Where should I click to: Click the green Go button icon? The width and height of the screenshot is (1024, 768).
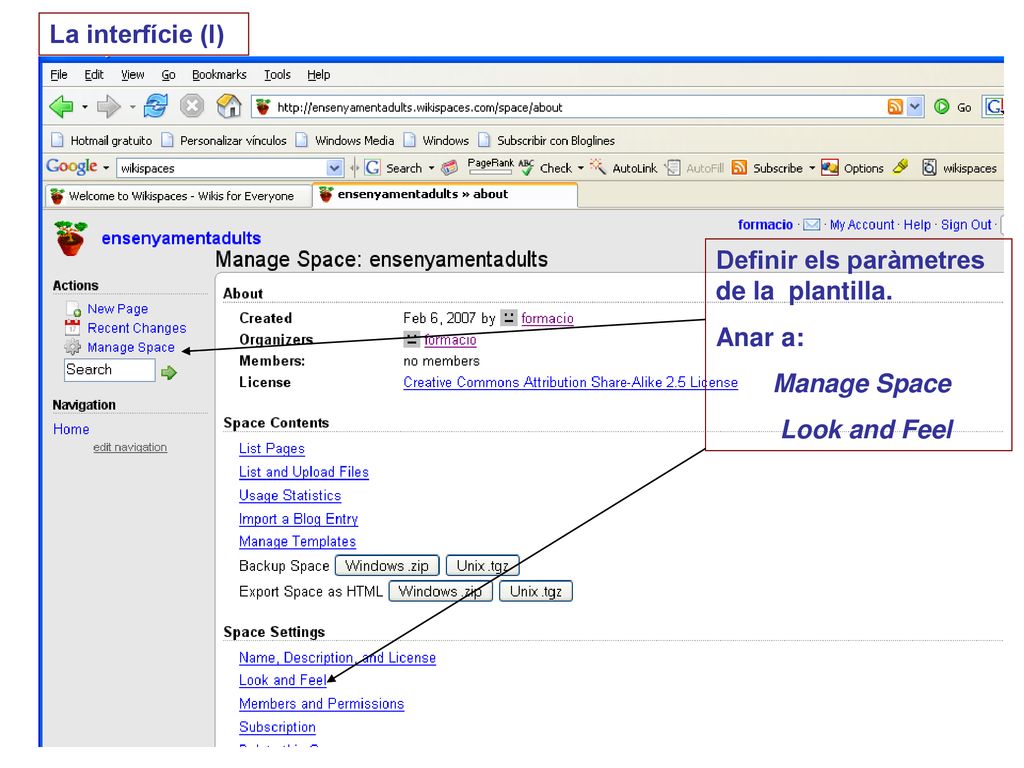[x=941, y=106]
